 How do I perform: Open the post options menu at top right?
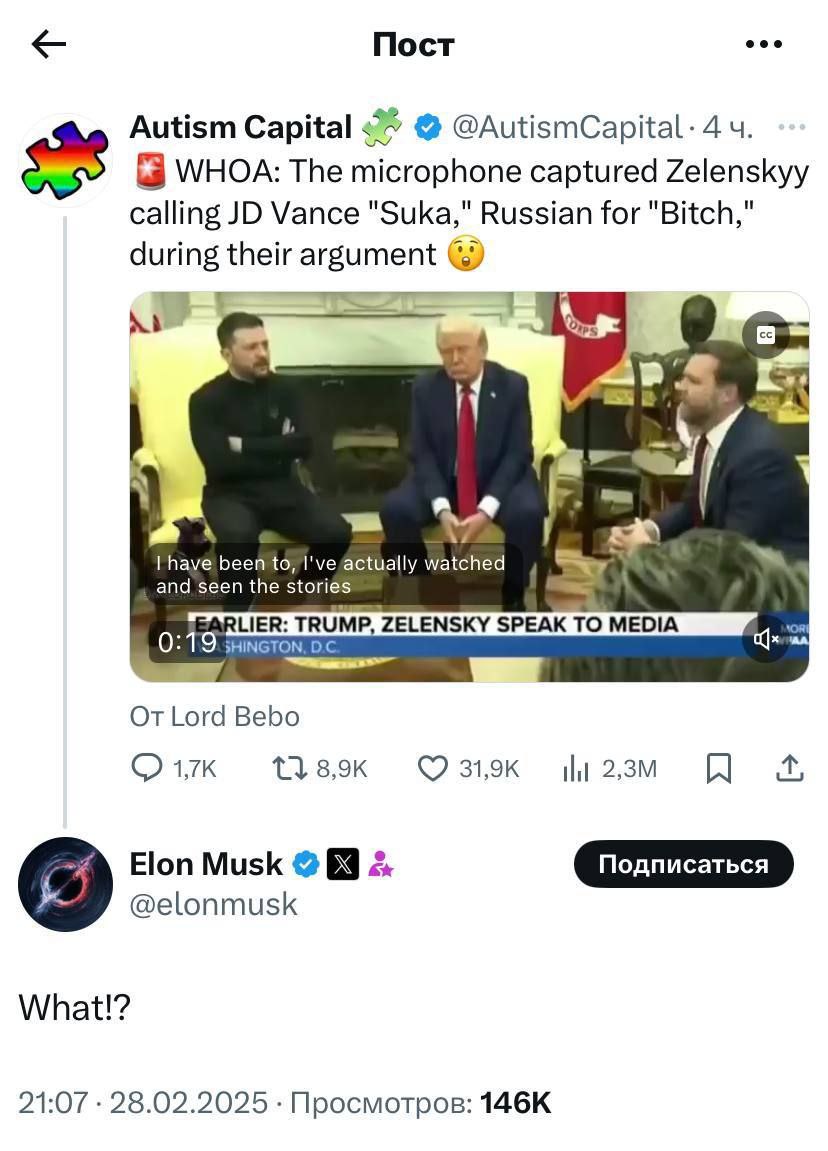[x=764, y=44]
